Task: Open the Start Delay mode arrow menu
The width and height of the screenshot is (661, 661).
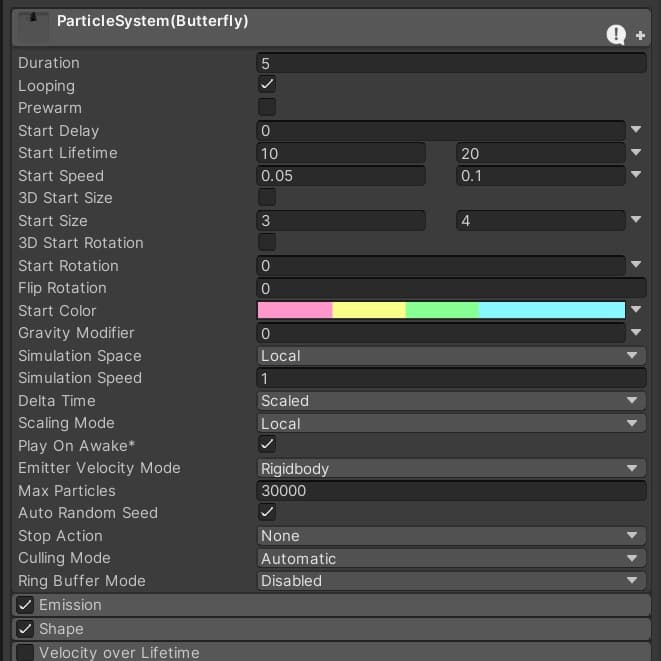Action: [637, 130]
